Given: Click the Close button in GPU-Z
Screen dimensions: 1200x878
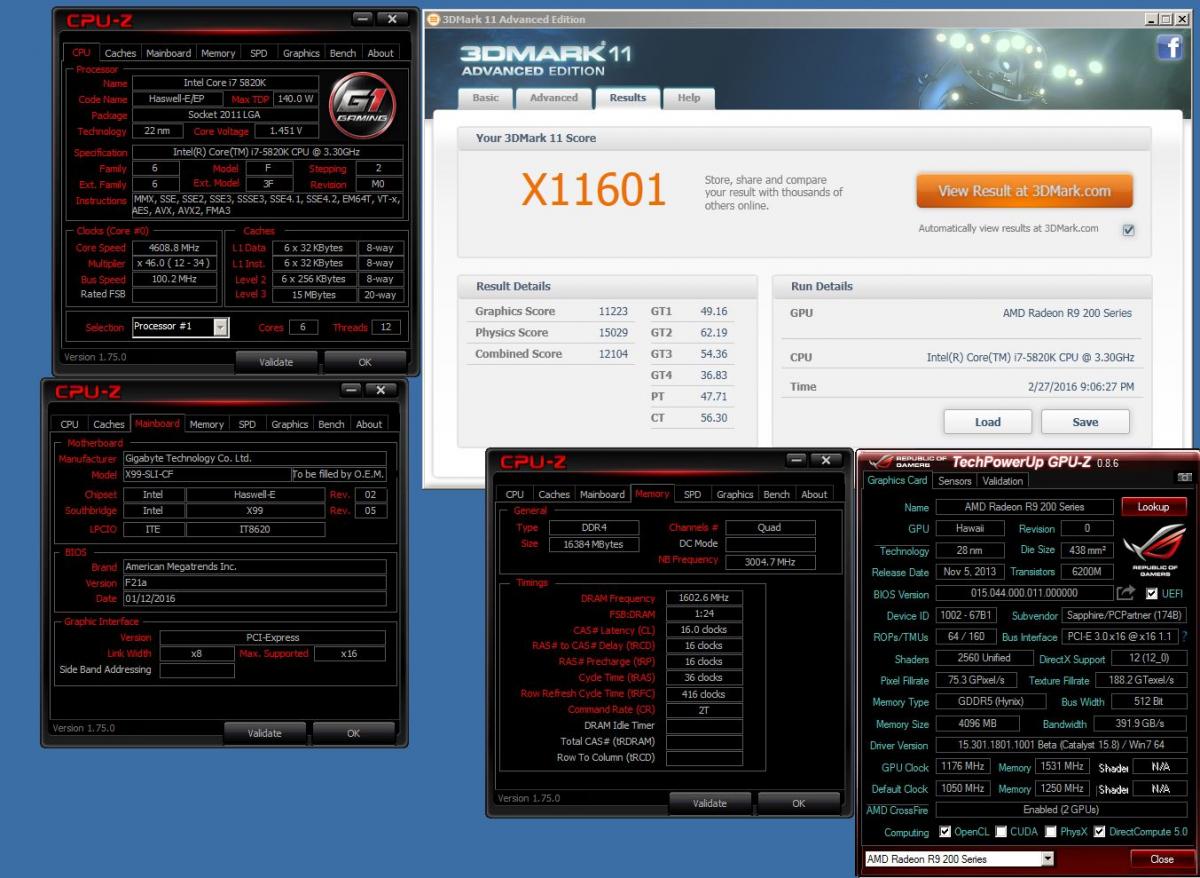Looking at the screenshot, I should pos(1161,859).
